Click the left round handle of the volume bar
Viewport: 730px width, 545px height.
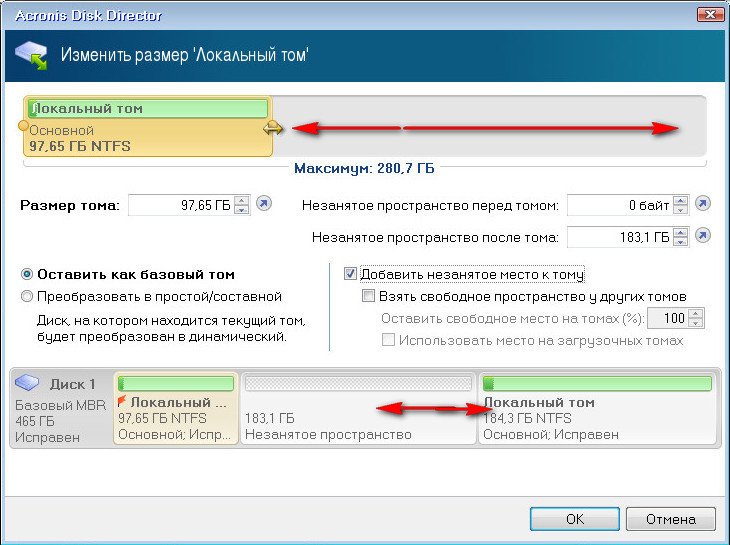click(23, 126)
